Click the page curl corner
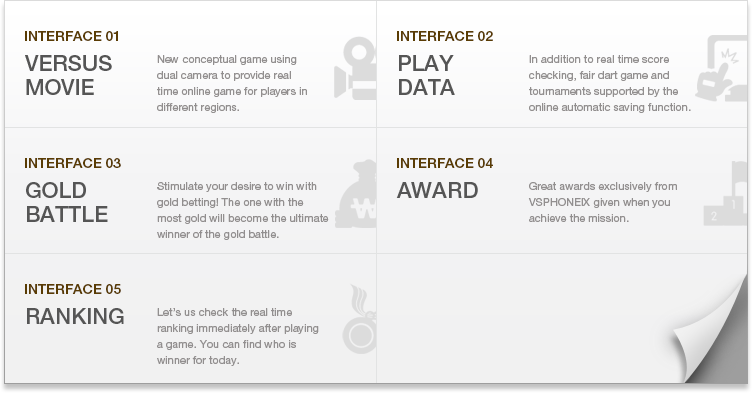Image resolution: width=752 pixels, height=393 pixels. pyautogui.click(x=710, y=332)
